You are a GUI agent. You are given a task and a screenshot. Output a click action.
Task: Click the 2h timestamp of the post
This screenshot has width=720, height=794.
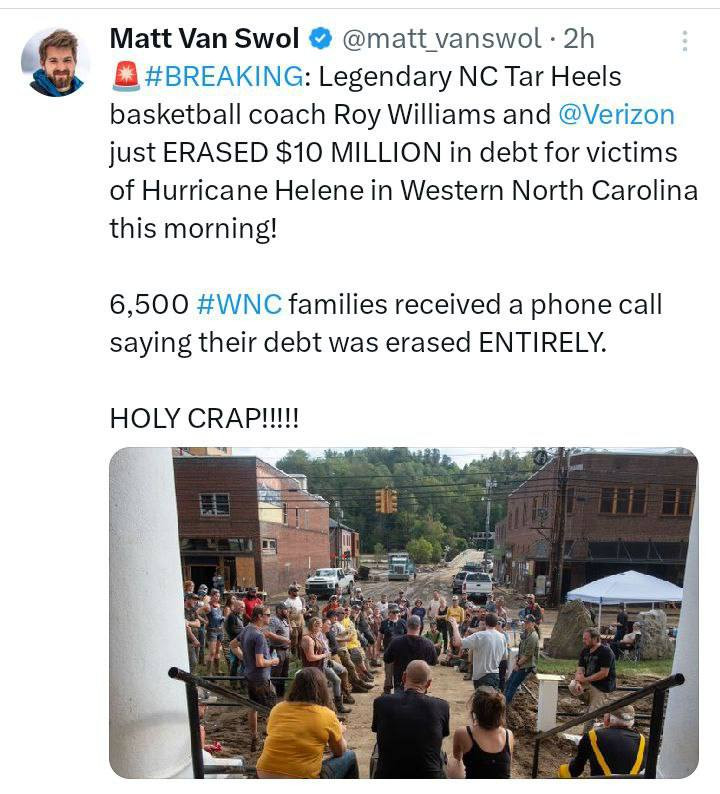(x=579, y=38)
